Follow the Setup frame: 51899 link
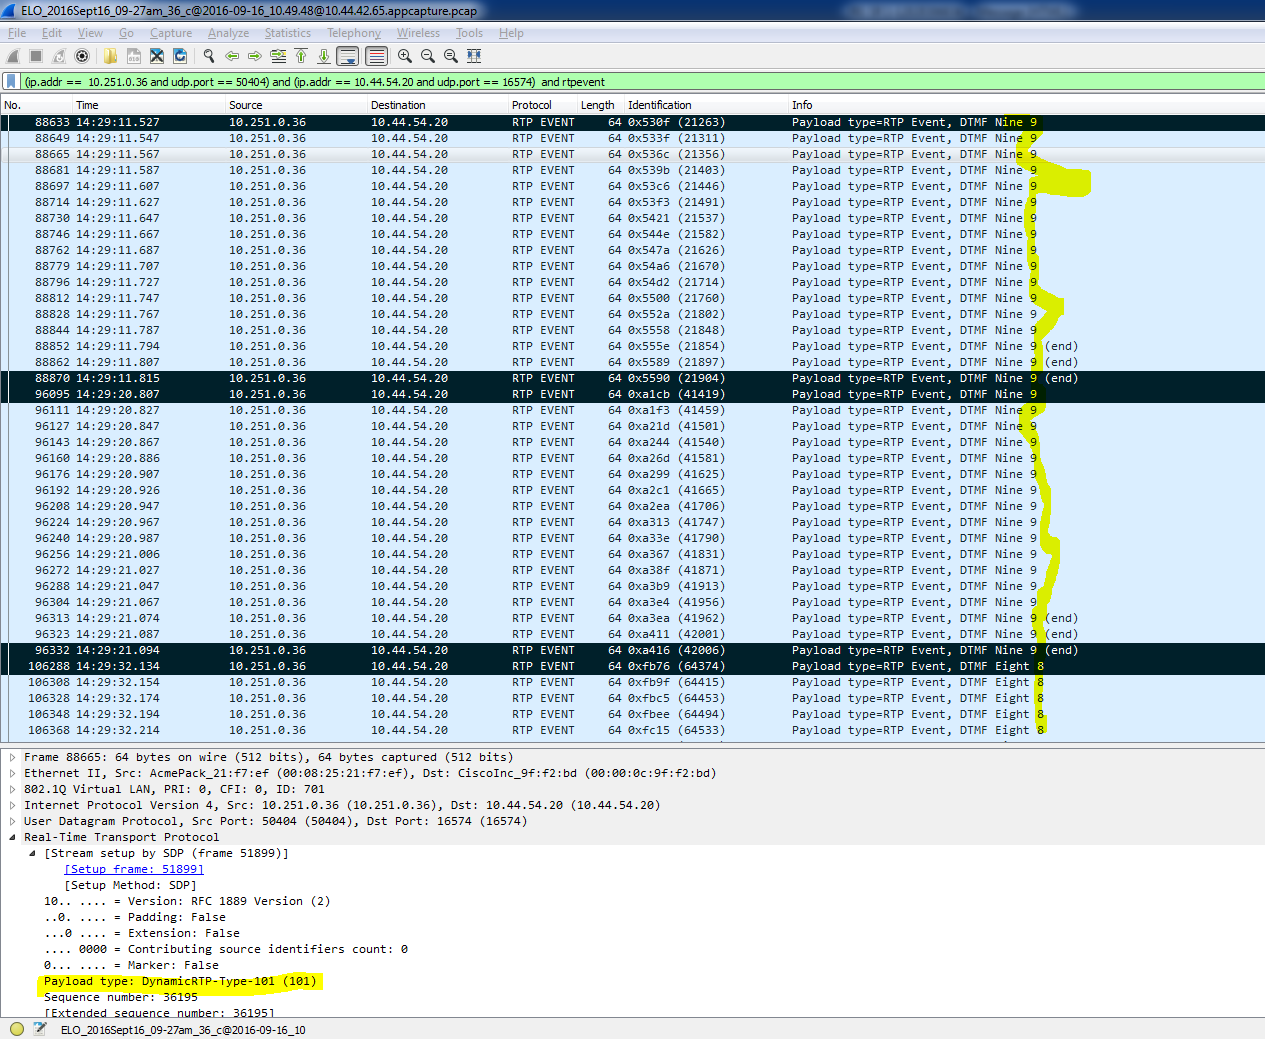1265x1039 pixels. pos(134,869)
